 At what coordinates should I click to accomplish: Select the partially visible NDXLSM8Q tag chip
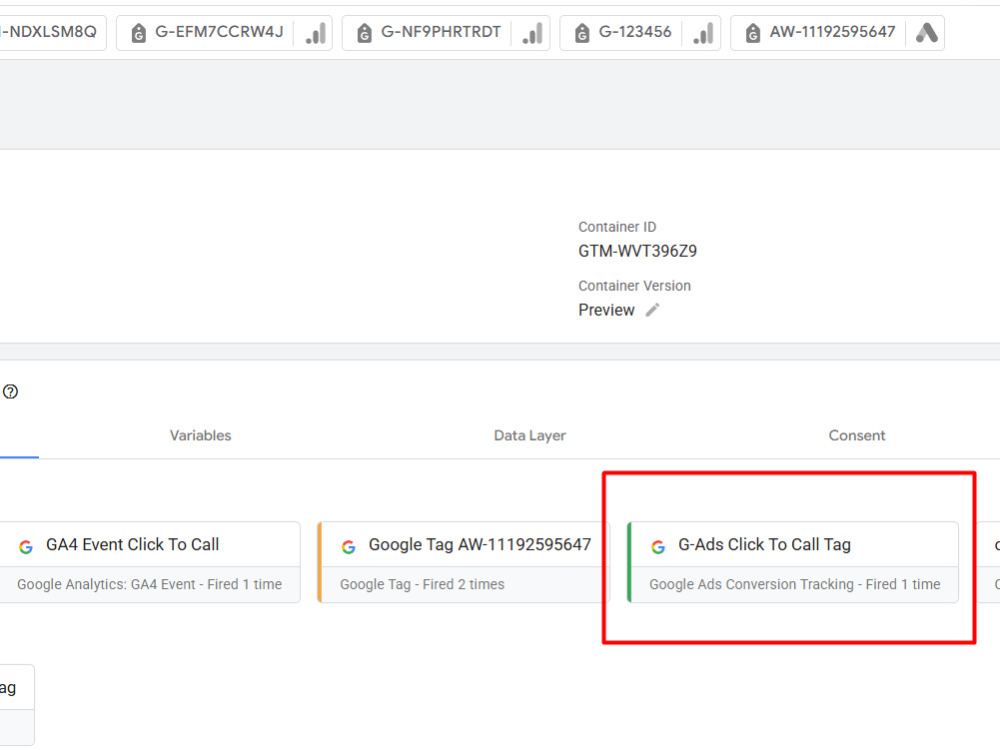52,33
